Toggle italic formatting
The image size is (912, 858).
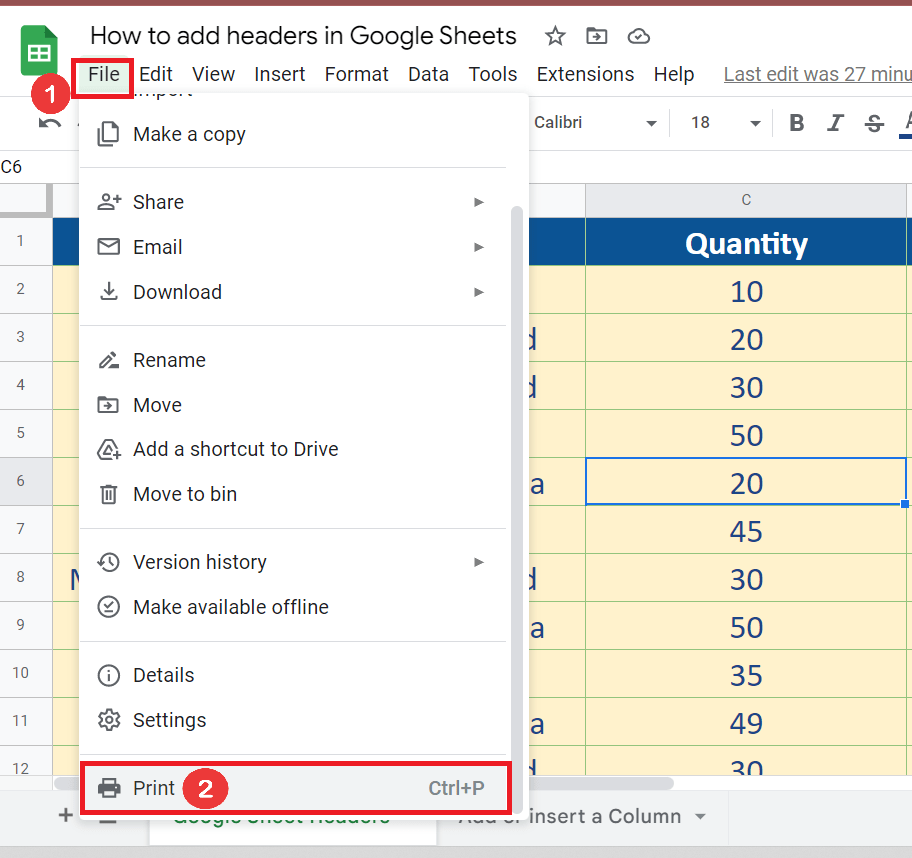(835, 122)
